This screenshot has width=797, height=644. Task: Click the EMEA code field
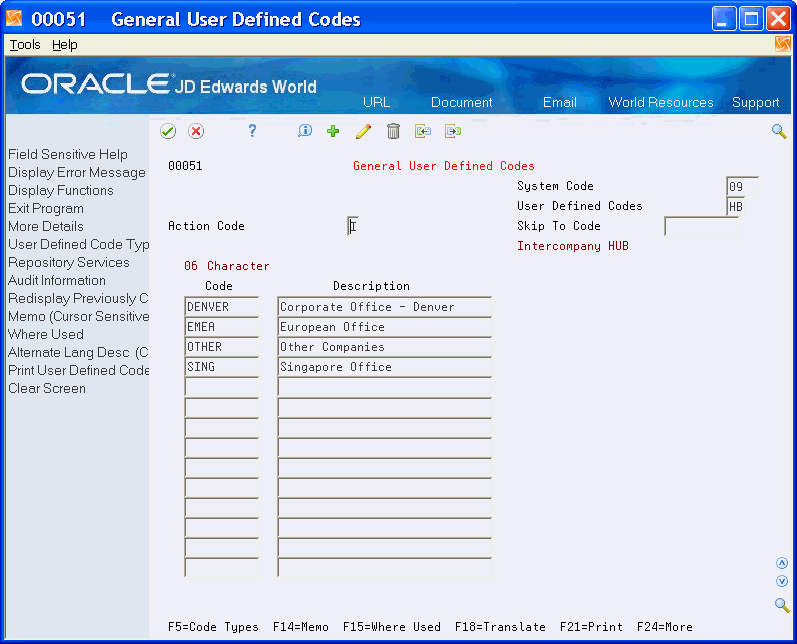(222, 327)
